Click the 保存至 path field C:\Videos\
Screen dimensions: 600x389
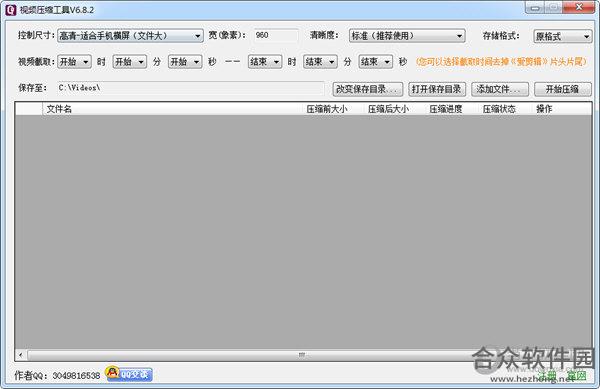coord(190,88)
